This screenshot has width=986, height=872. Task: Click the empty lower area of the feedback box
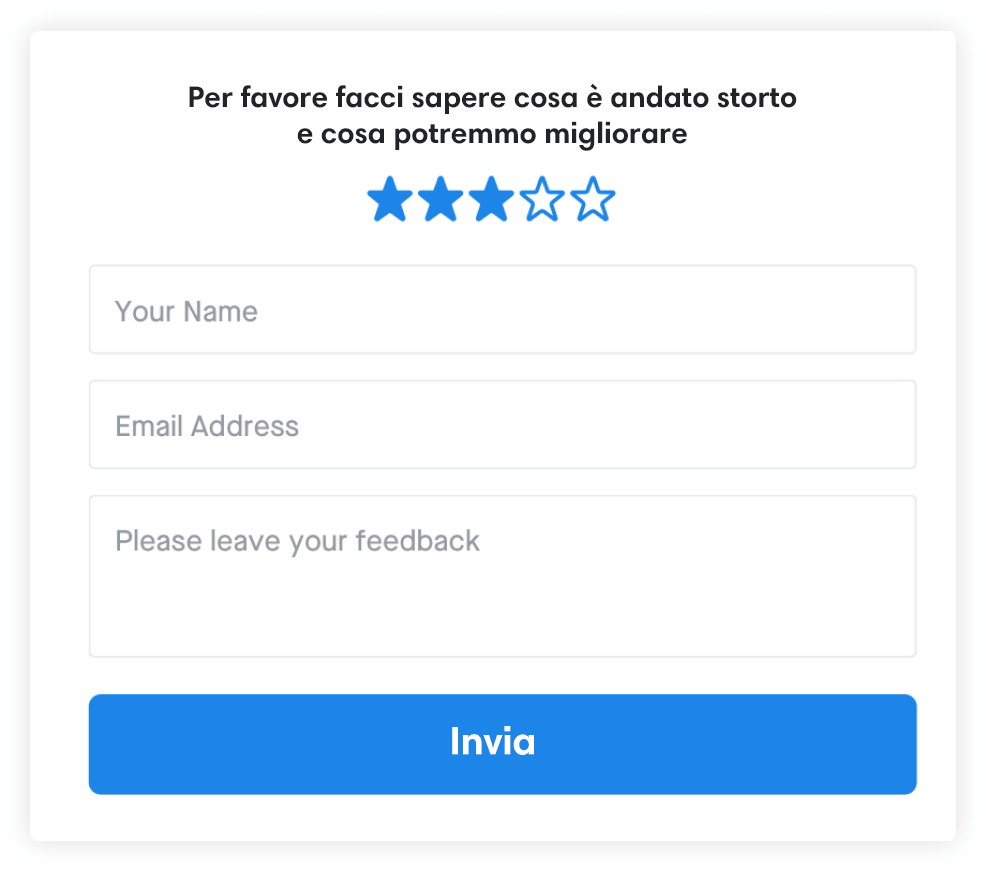(502, 615)
